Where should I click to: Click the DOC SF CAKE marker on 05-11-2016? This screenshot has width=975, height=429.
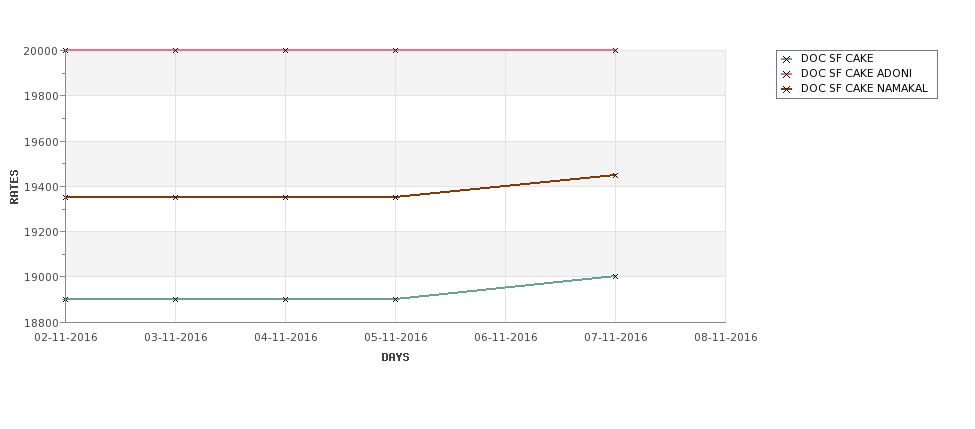point(395,299)
